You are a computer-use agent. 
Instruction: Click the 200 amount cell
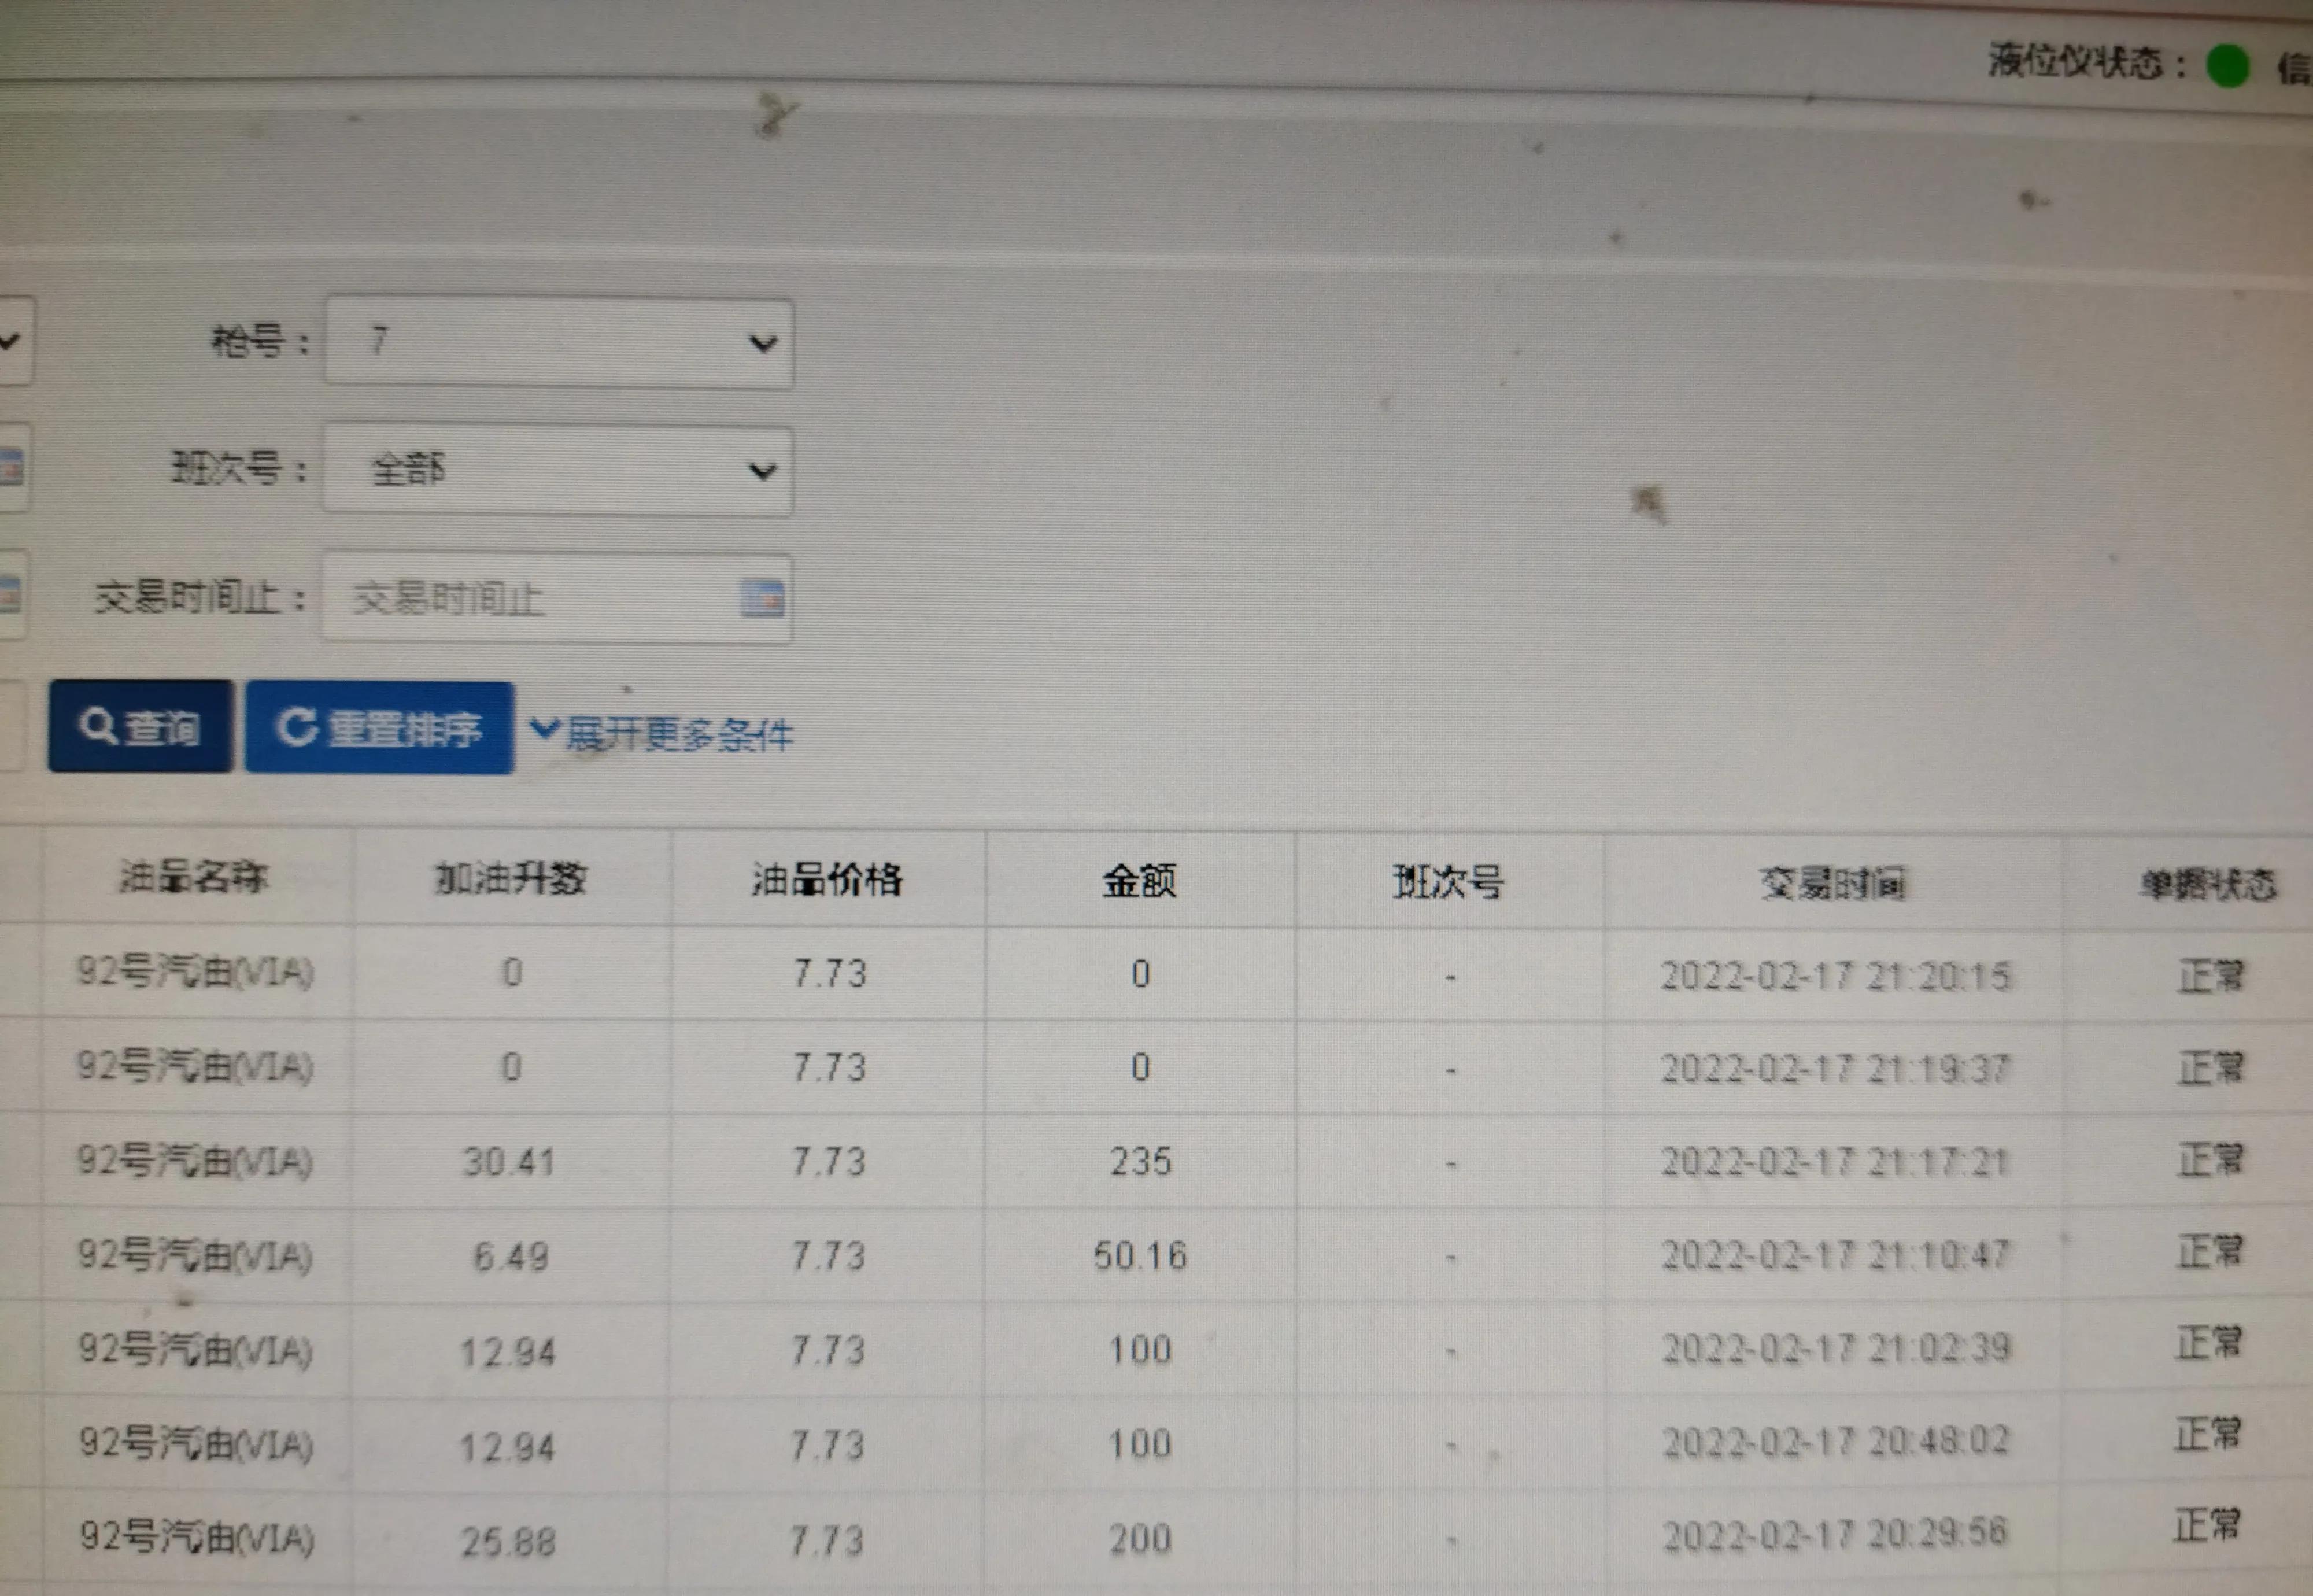coord(1140,1539)
